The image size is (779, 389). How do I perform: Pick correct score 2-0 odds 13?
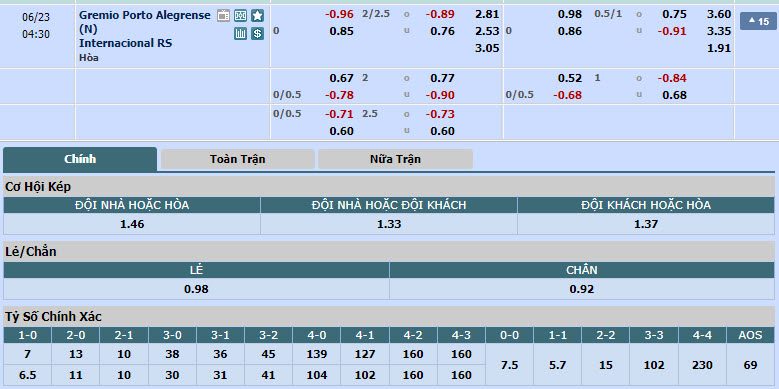tap(76, 354)
